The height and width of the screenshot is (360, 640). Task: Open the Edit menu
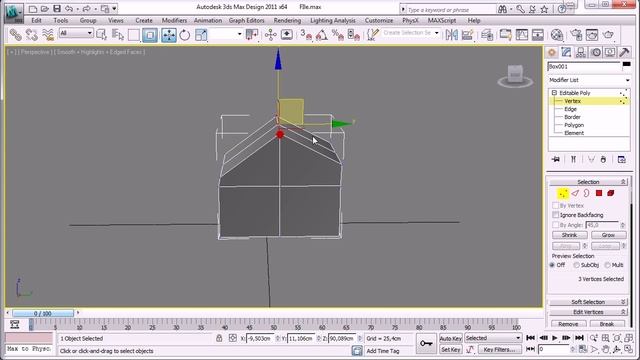point(36,20)
